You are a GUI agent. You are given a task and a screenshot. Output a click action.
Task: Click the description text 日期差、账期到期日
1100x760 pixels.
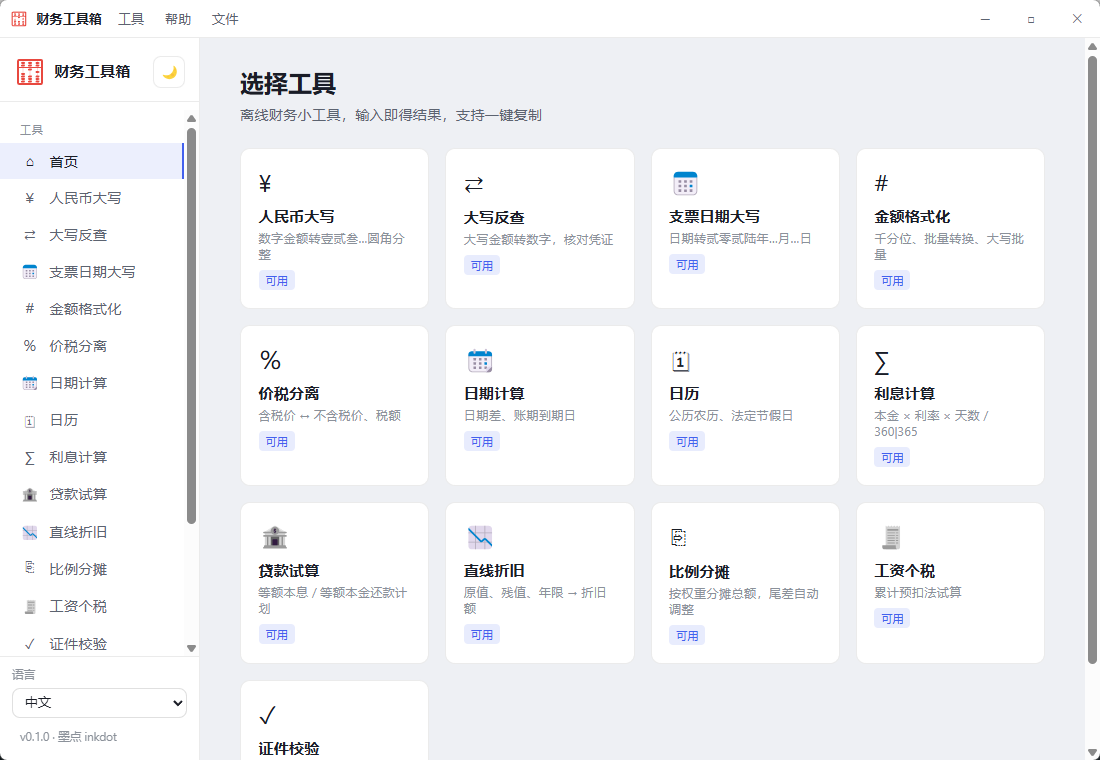[520, 415]
